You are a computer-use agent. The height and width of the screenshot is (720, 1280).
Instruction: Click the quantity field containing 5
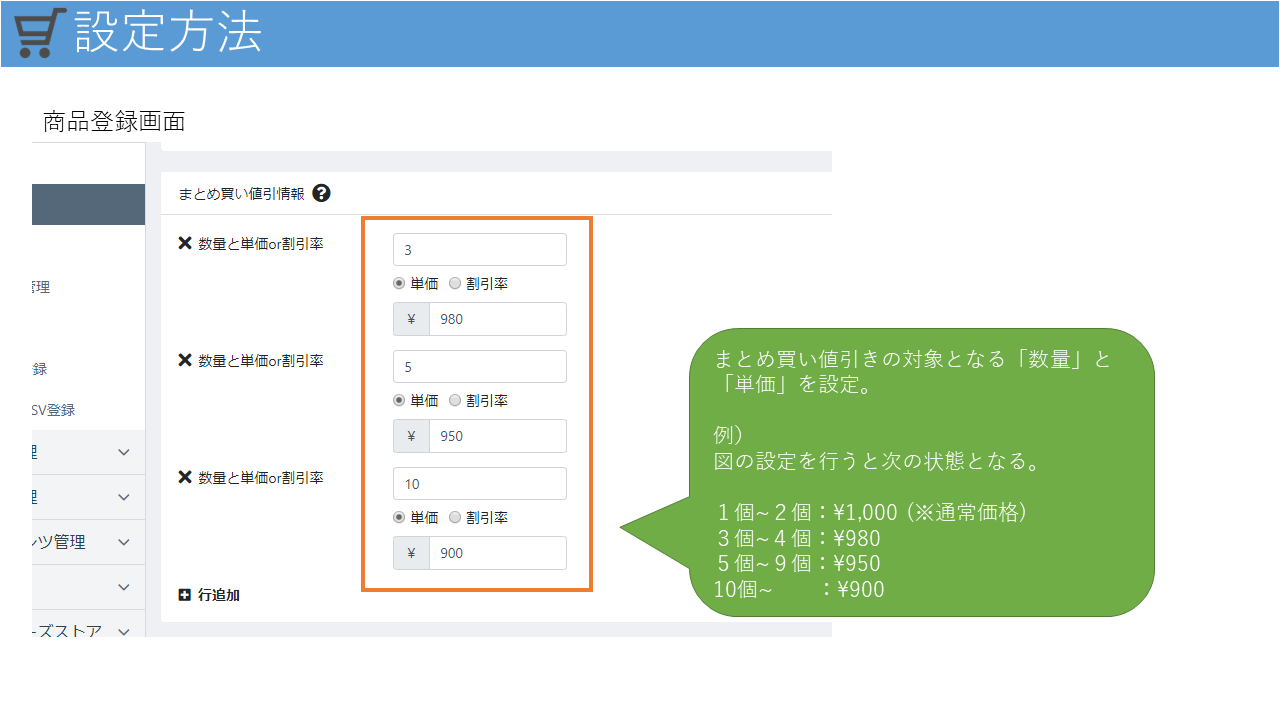[x=480, y=367]
